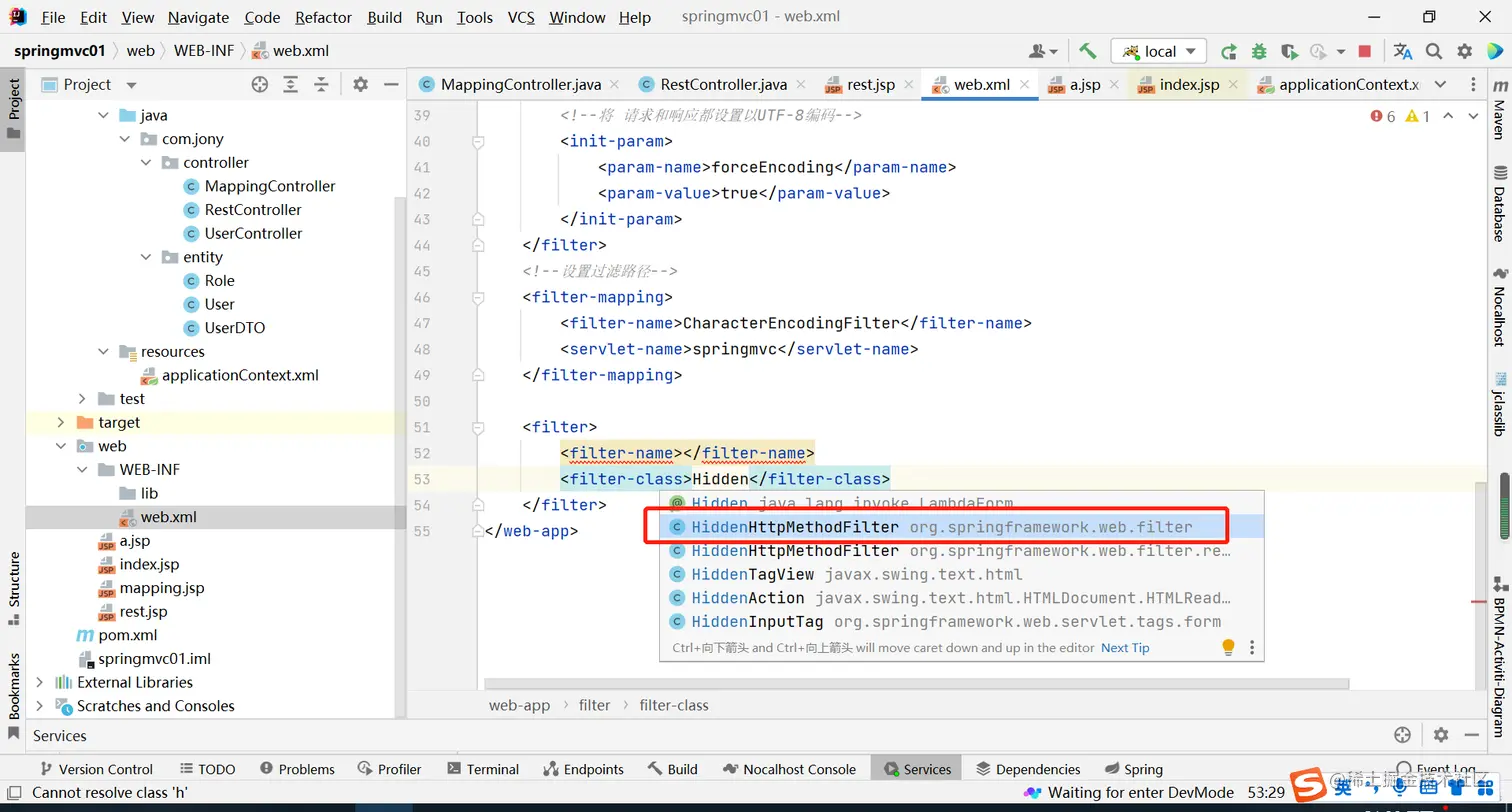Image resolution: width=1512 pixels, height=812 pixels.
Task: Toggle the jclasslib tool window
Action: (1500, 405)
